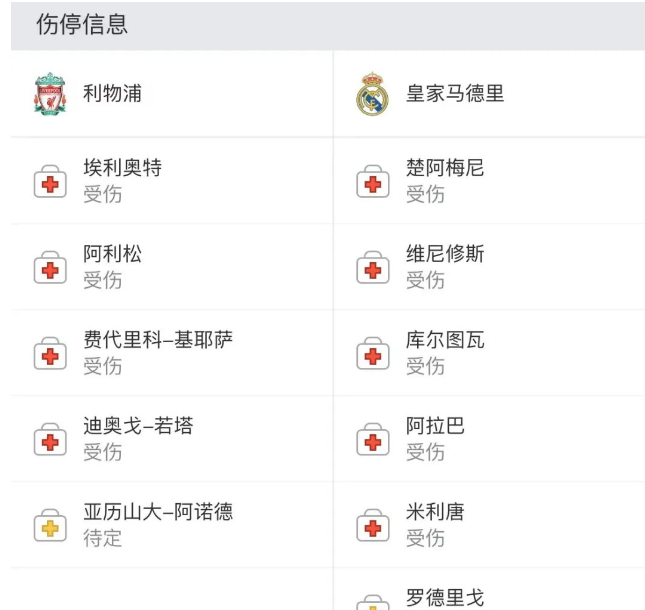Select player 维尼修斯 in Real Madrid list

tap(445, 254)
